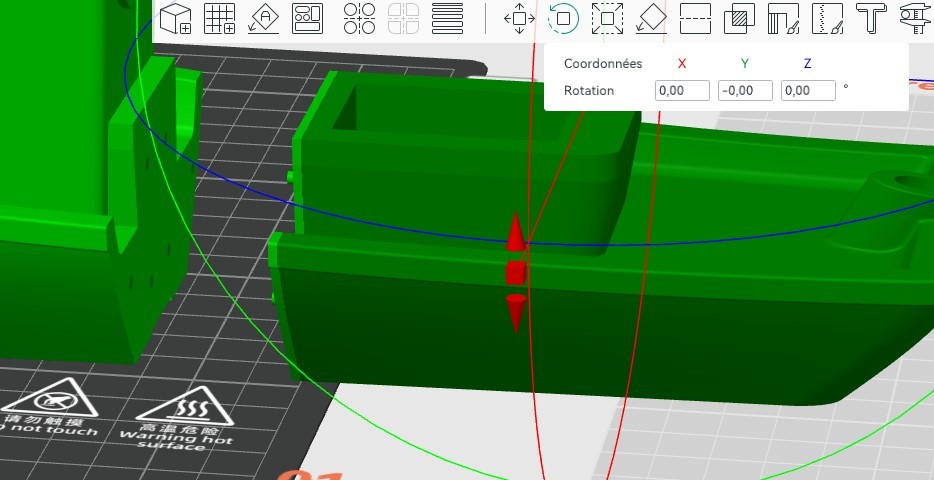934x480 pixels.
Task: Choose the Lay on face tool
Action: (651, 18)
